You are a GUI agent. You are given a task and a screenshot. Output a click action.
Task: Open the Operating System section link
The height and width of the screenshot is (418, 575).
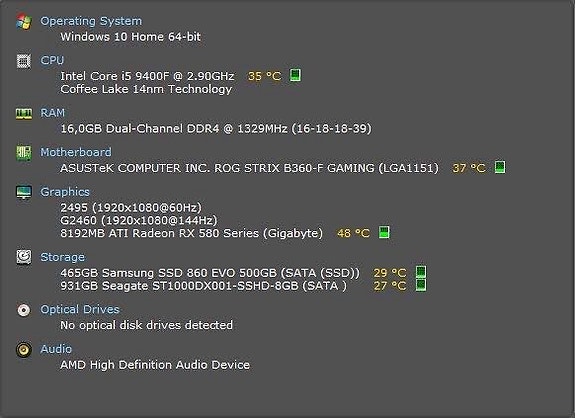91,21
